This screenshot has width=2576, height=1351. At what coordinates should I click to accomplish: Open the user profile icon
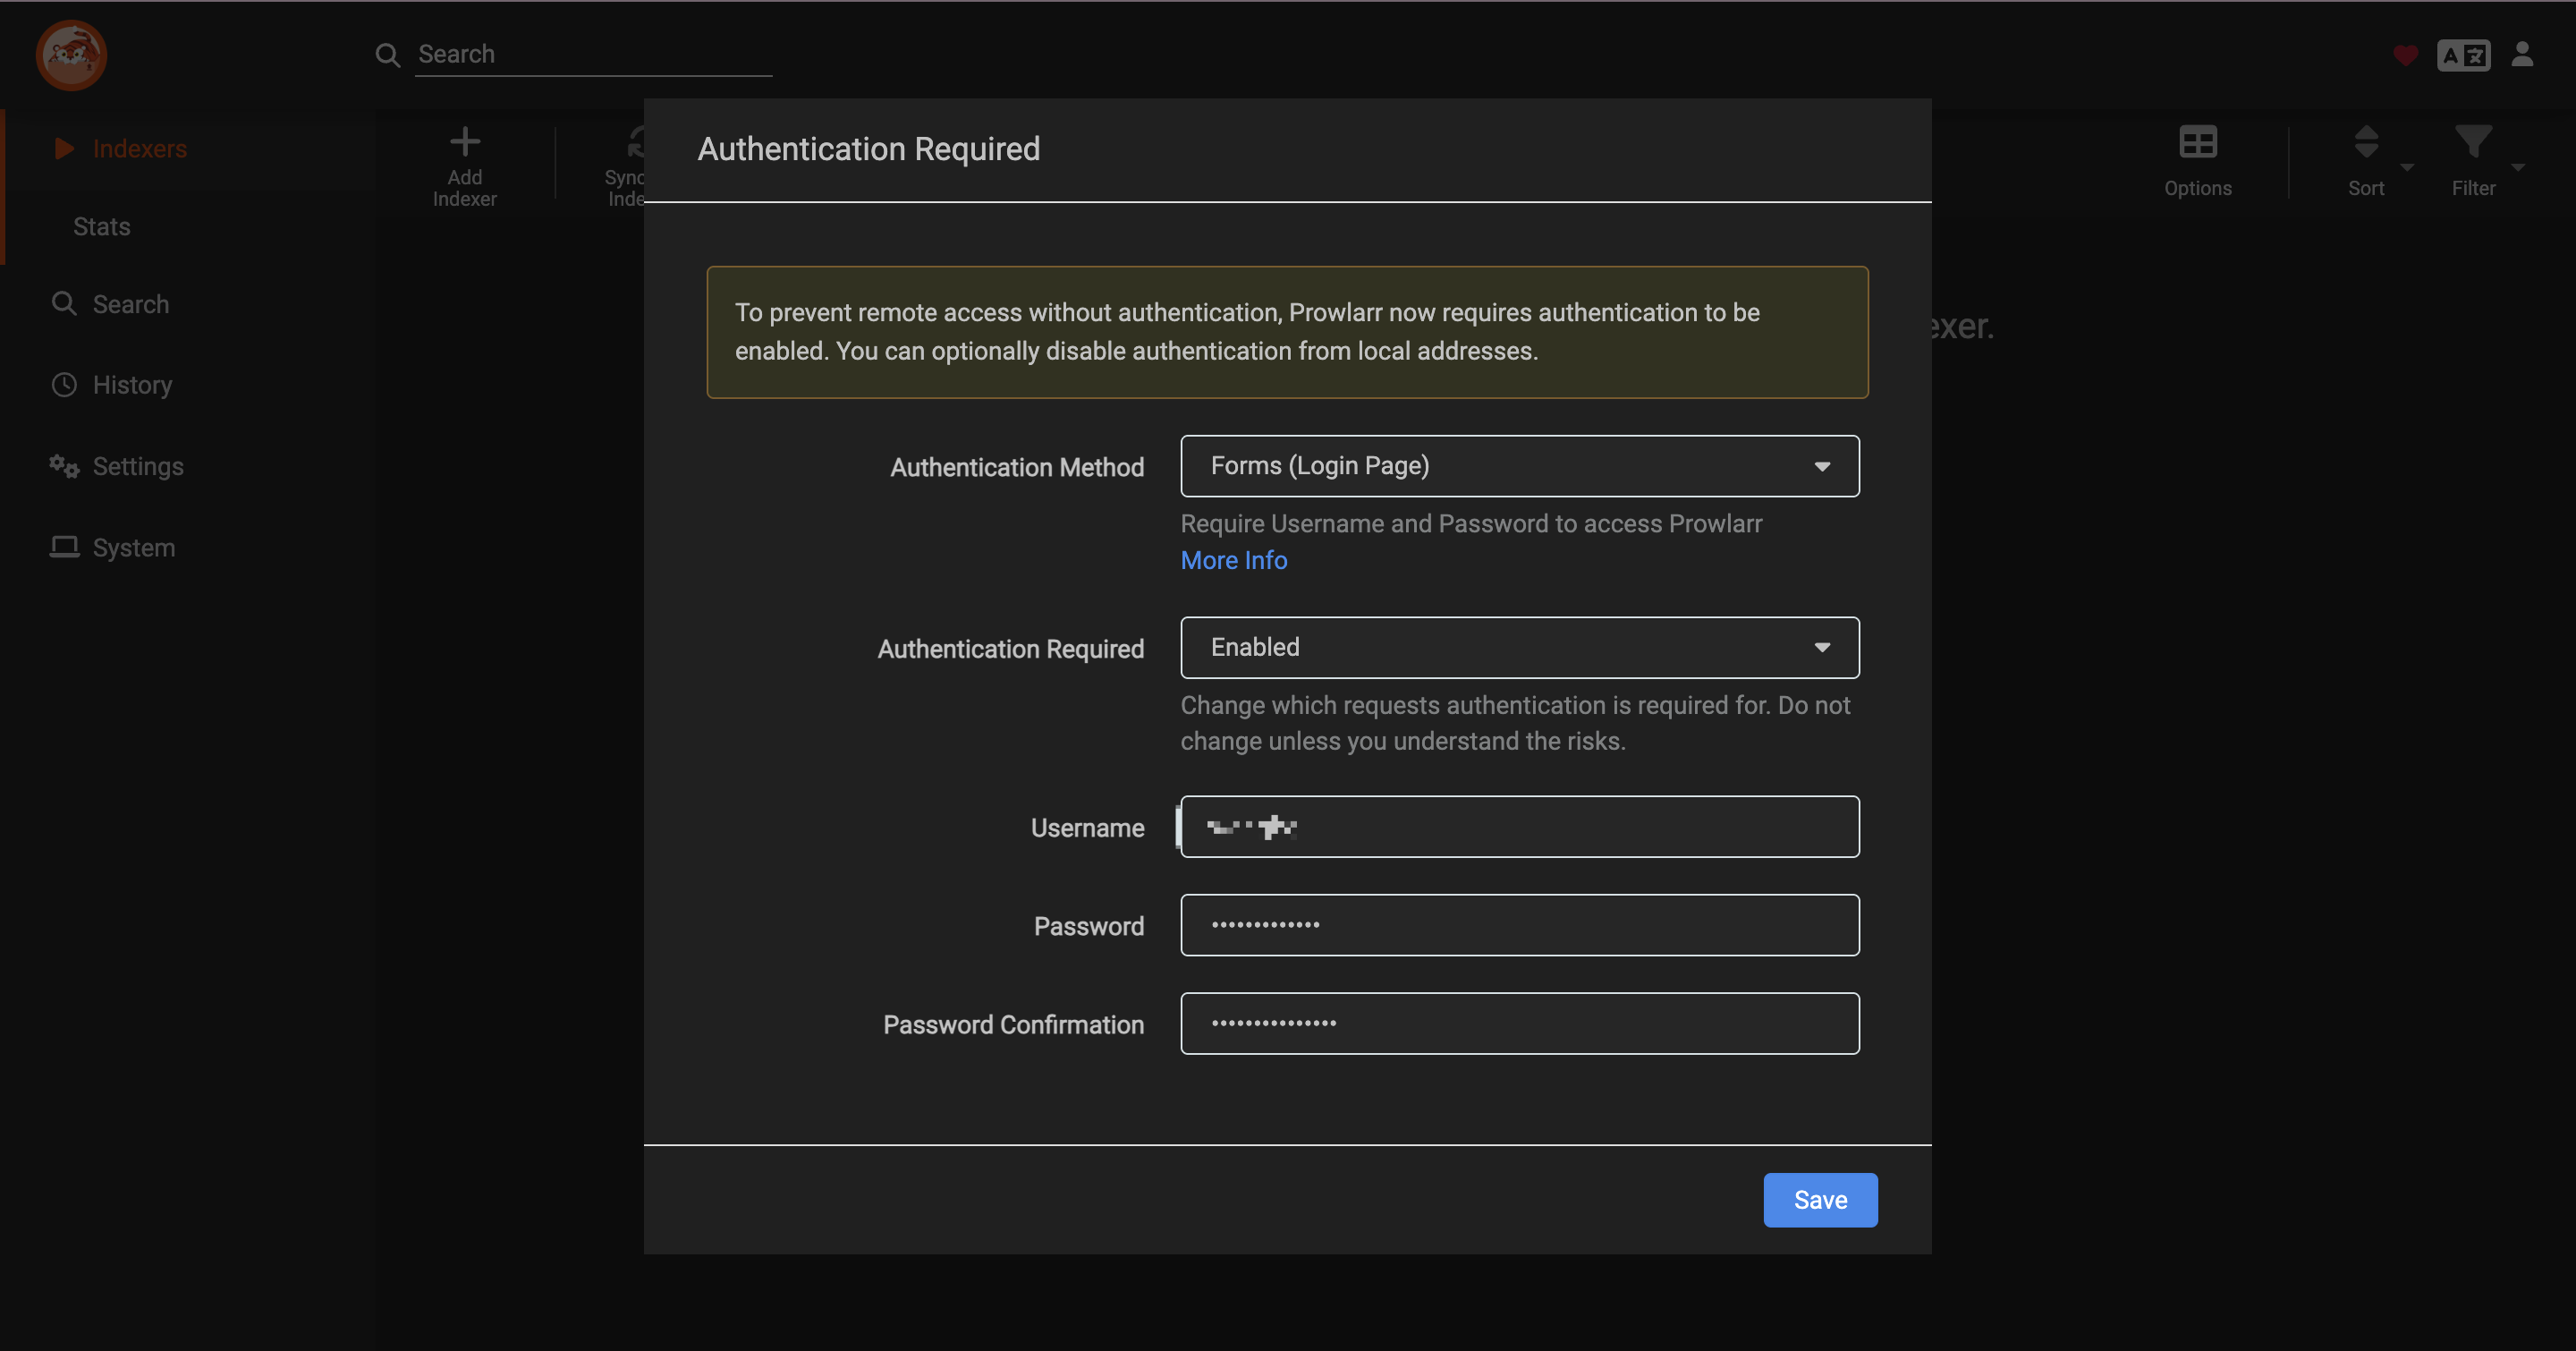tap(2522, 54)
